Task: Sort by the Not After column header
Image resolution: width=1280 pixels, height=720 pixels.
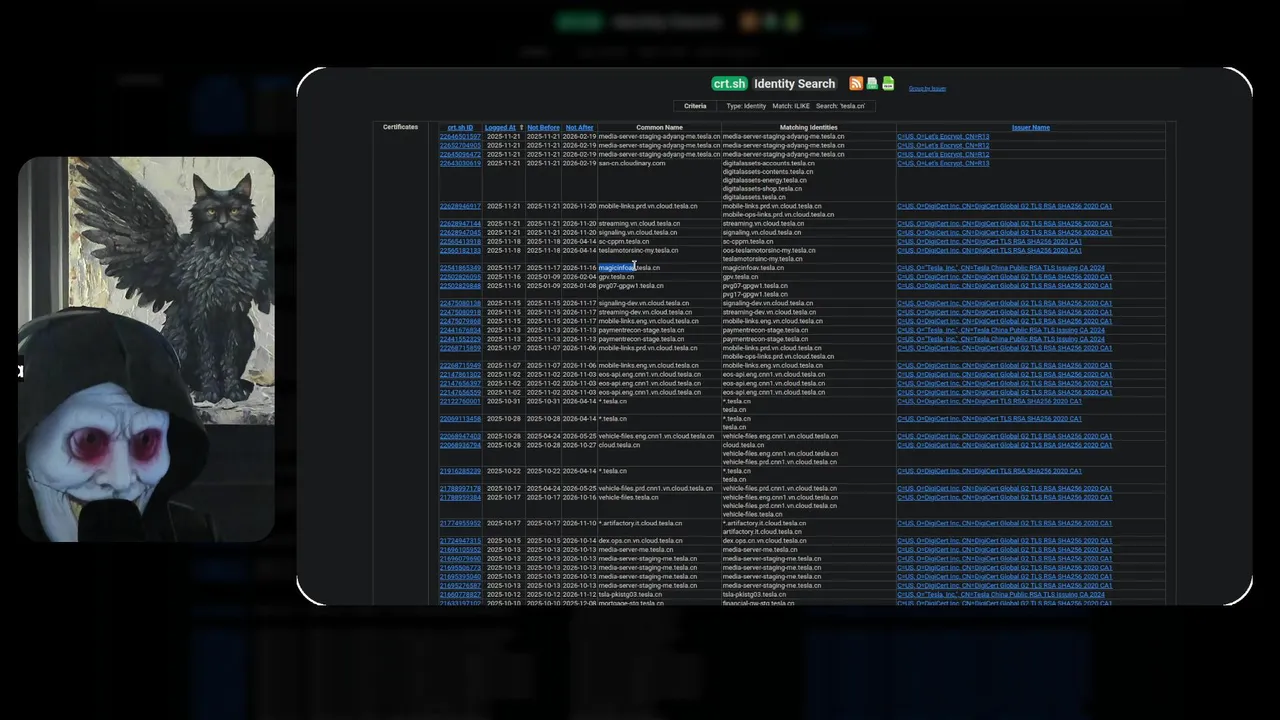Action: tap(579, 128)
